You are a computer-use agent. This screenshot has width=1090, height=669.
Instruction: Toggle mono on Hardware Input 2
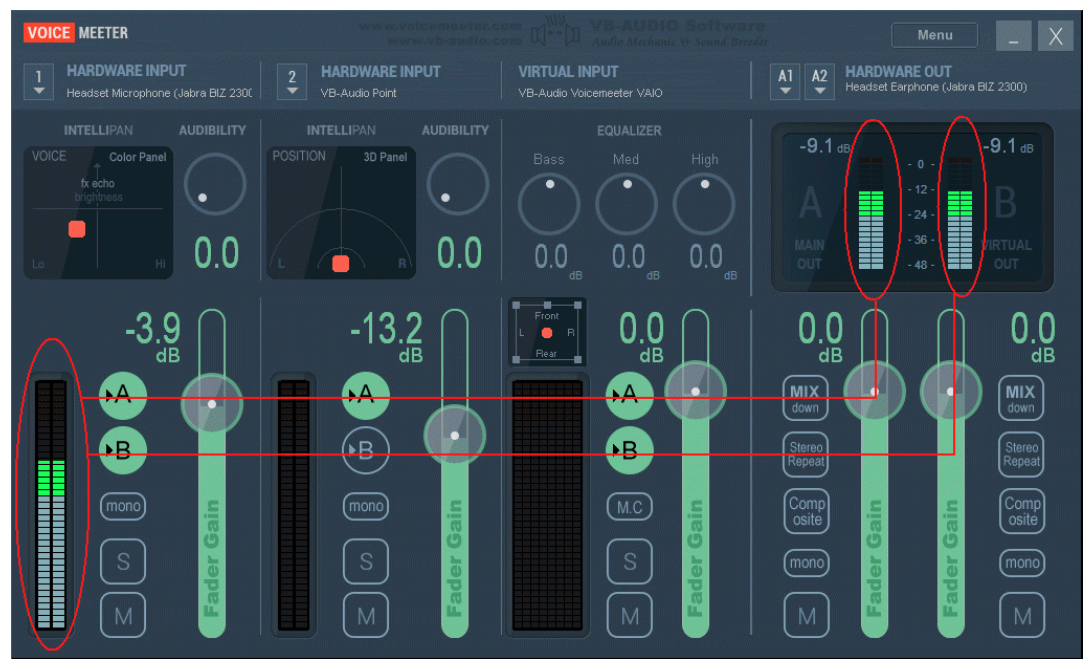point(366,506)
